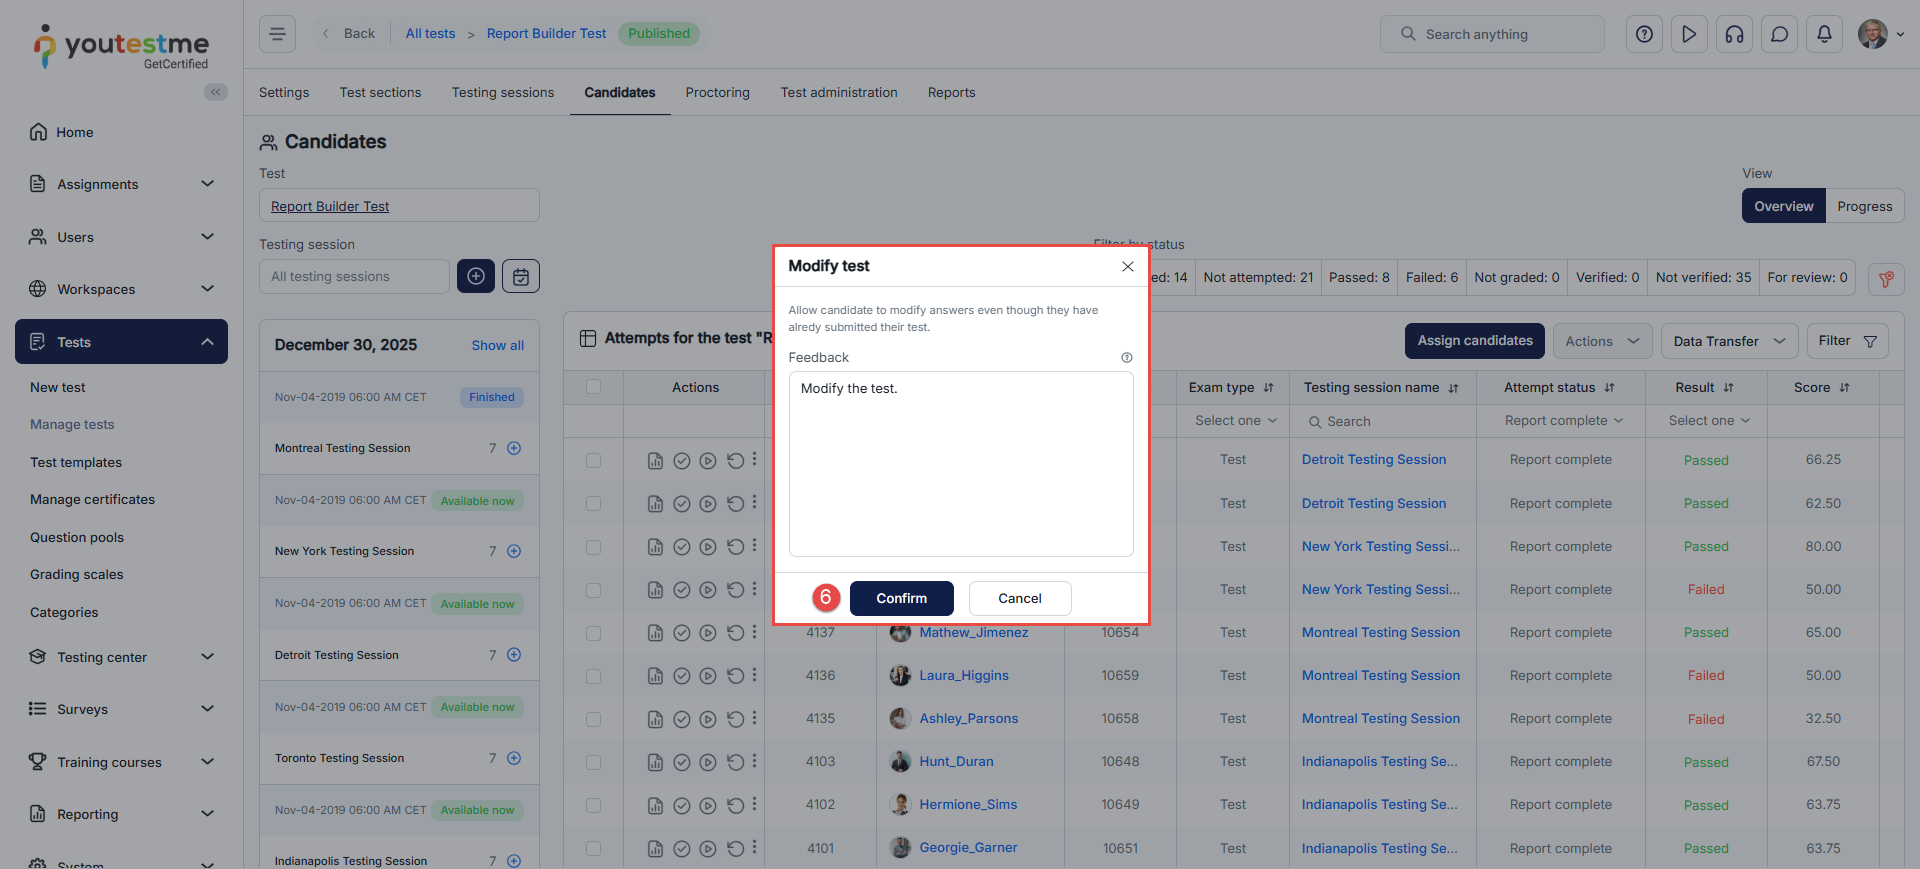Viewport: 1920px width, 869px height.
Task: Click Cancel in Modify test dialog
Action: tap(1019, 598)
